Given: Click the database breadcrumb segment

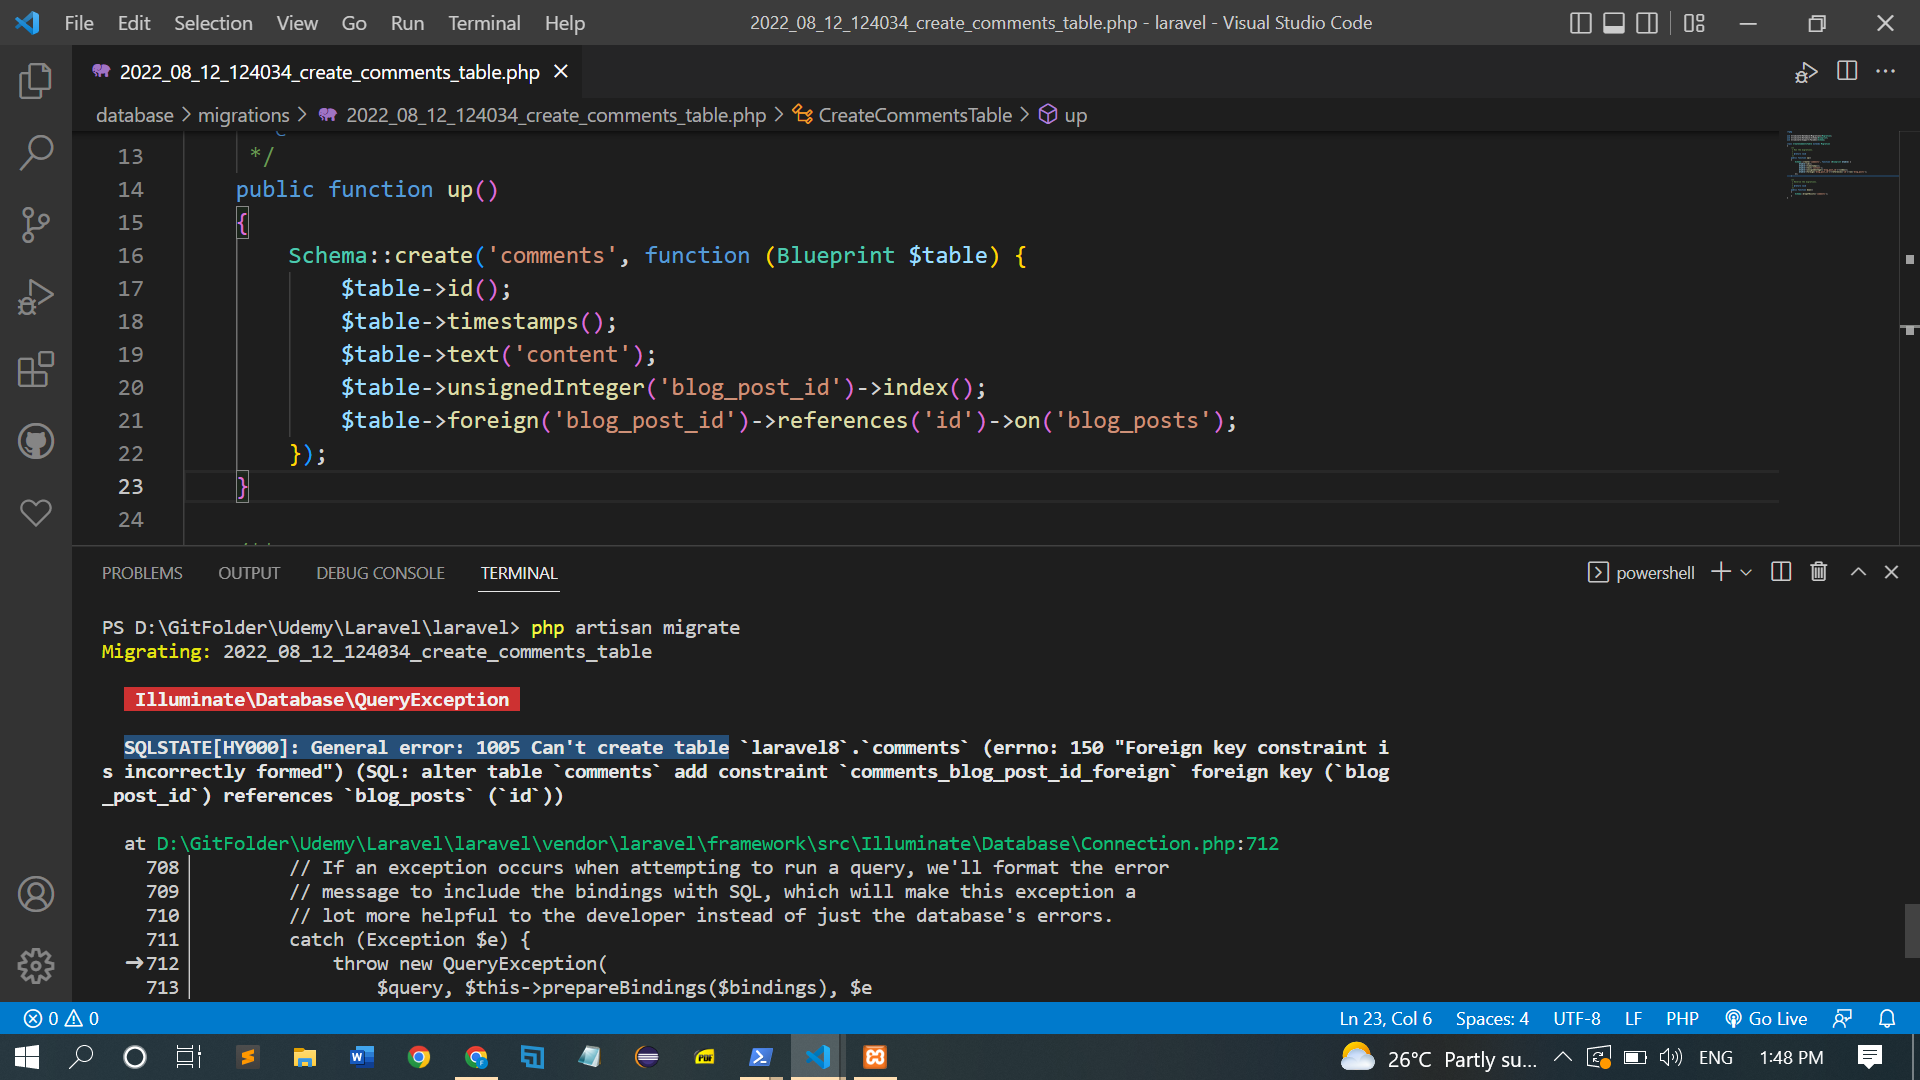Looking at the screenshot, I should tap(135, 115).
